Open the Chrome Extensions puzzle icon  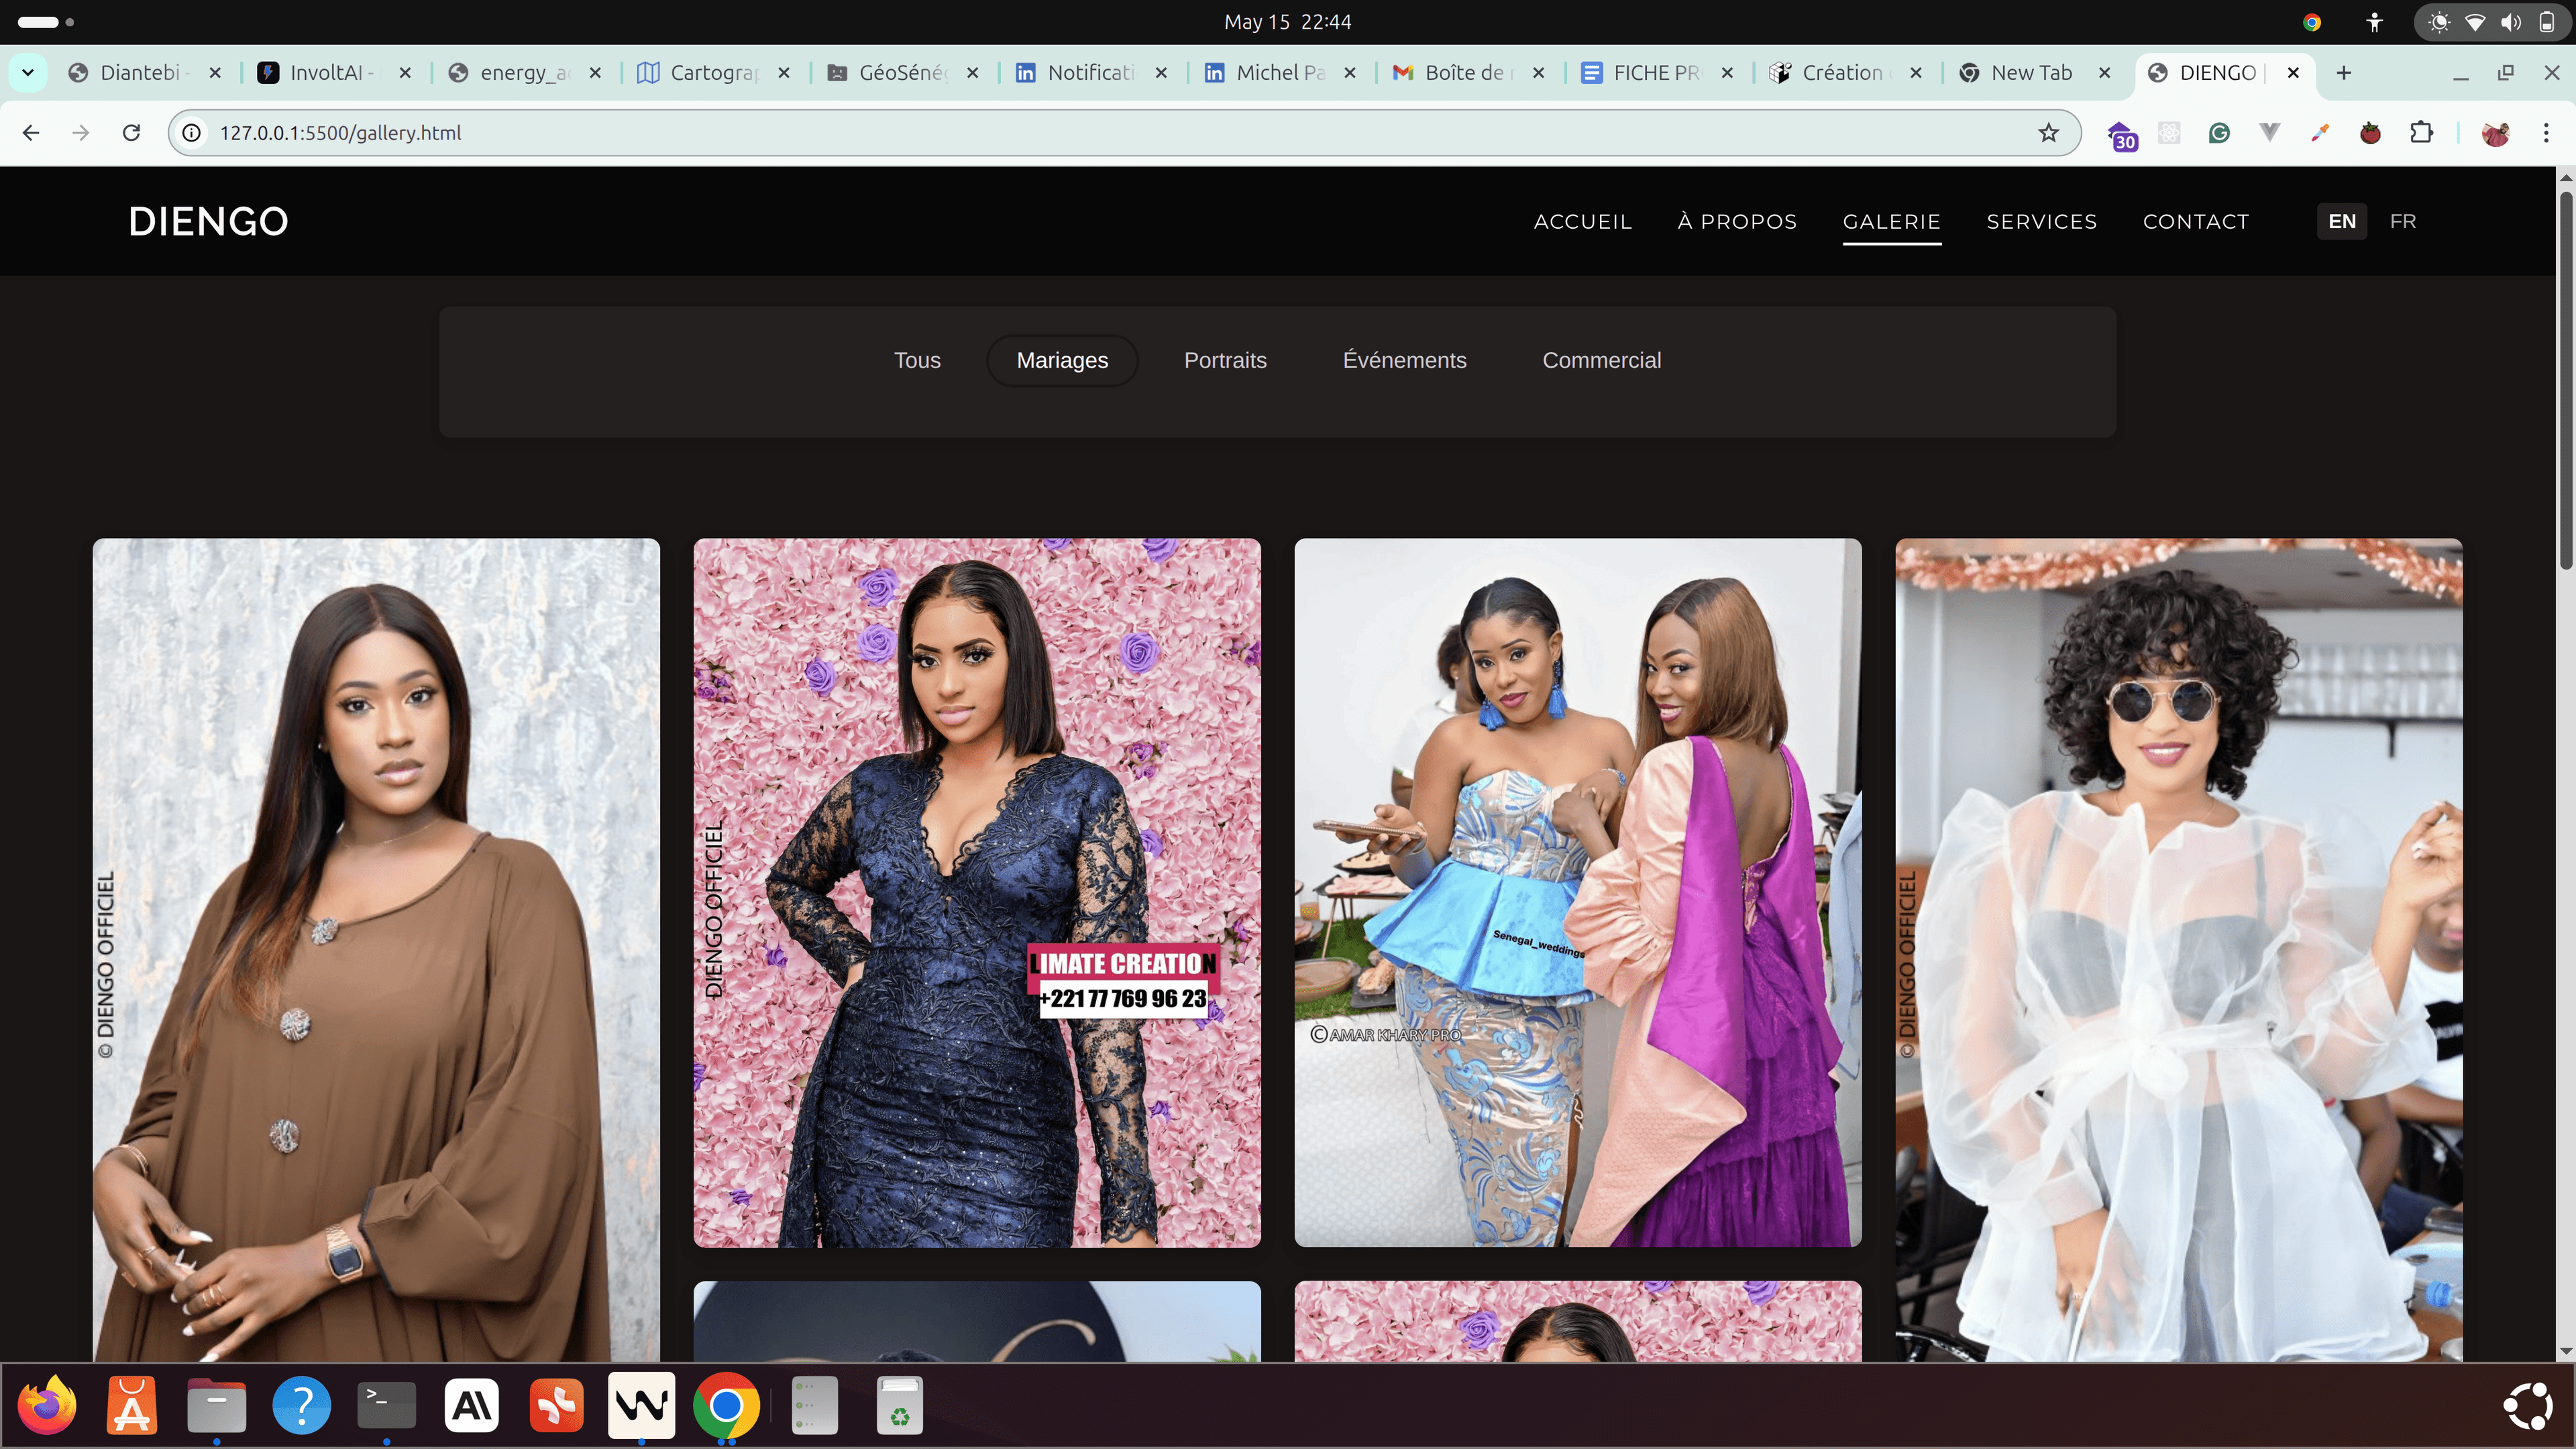pos(2421,133)
